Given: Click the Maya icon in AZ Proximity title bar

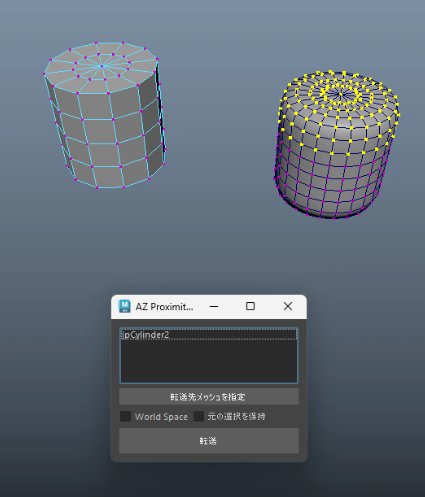Looking at the screenshot, I should click(x=125, y=306).
